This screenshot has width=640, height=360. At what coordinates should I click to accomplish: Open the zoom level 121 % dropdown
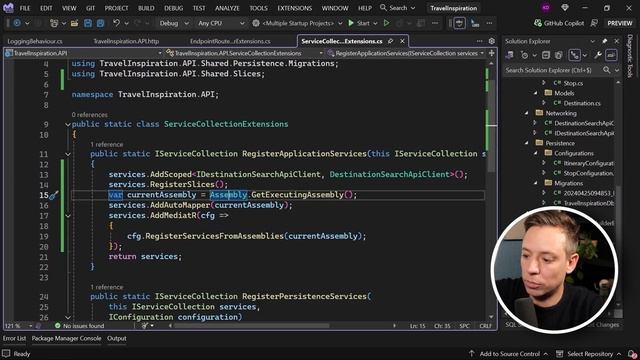coord(30,326)
